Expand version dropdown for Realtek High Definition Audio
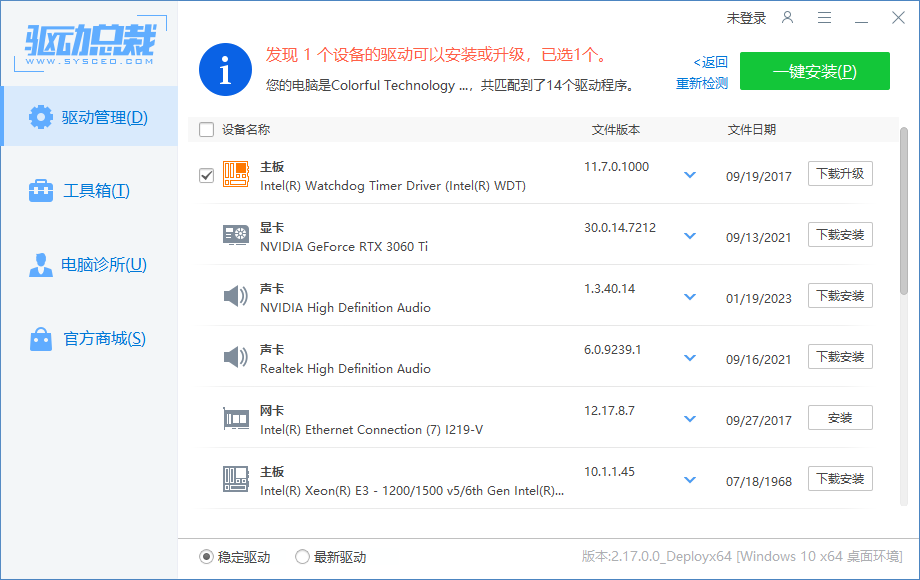The height and width of the screenshot is (580, 920). tap(690, 358)
